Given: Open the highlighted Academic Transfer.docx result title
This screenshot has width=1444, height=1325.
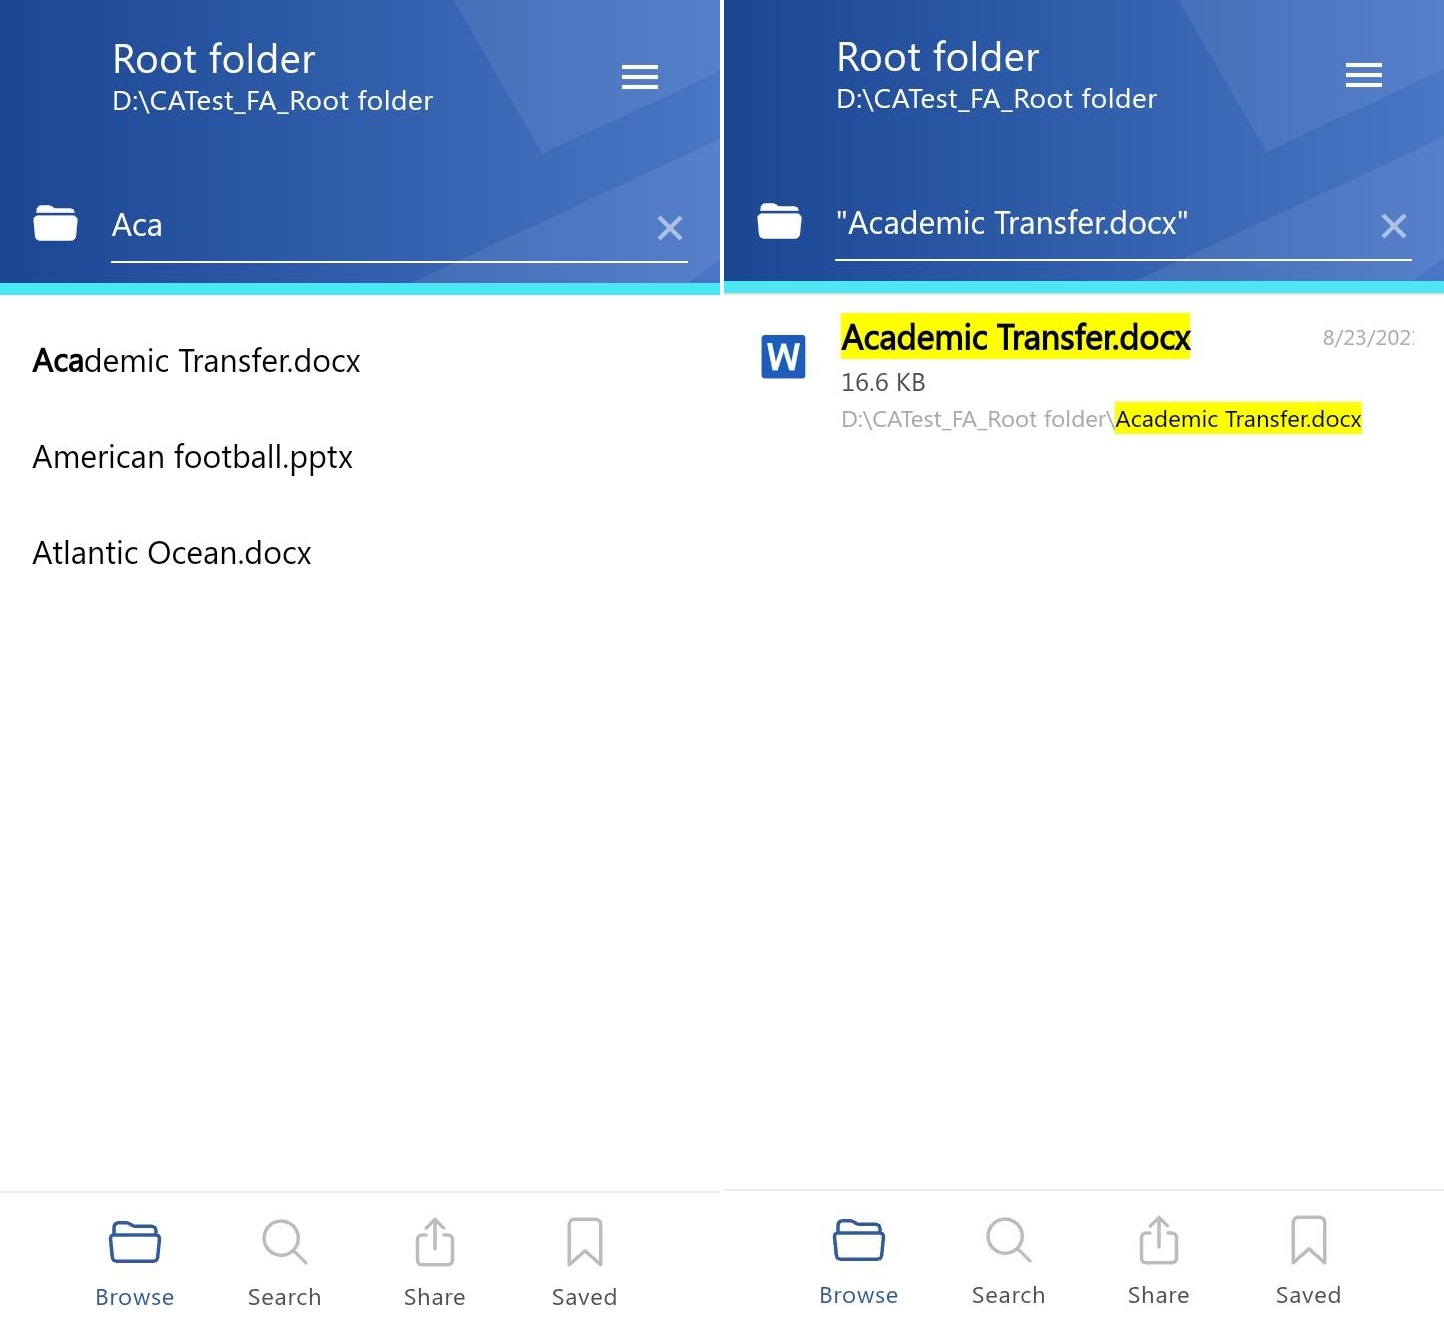Looking at the screenshot, I should click(x=1015, y=338).
